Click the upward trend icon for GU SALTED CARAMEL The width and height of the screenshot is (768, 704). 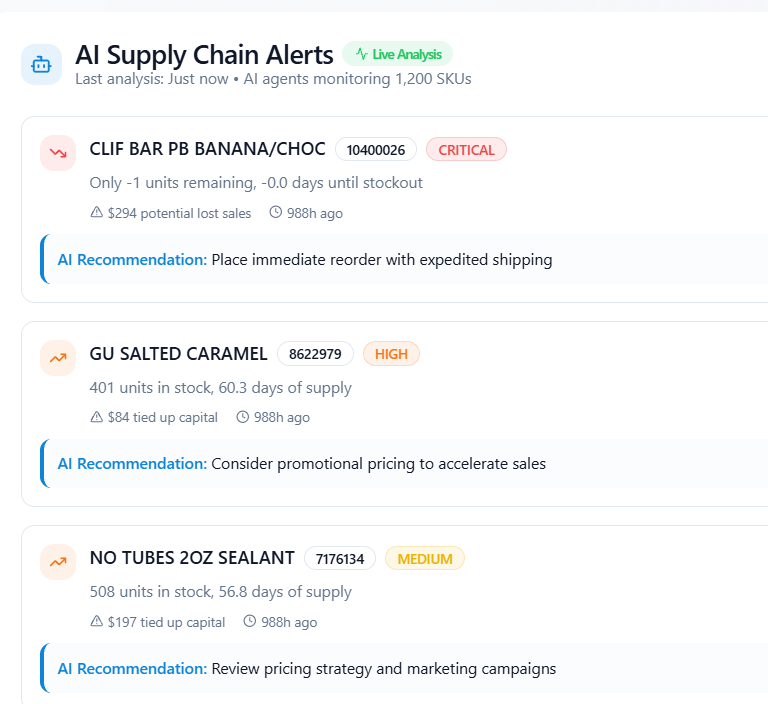[x=58, y=357]
